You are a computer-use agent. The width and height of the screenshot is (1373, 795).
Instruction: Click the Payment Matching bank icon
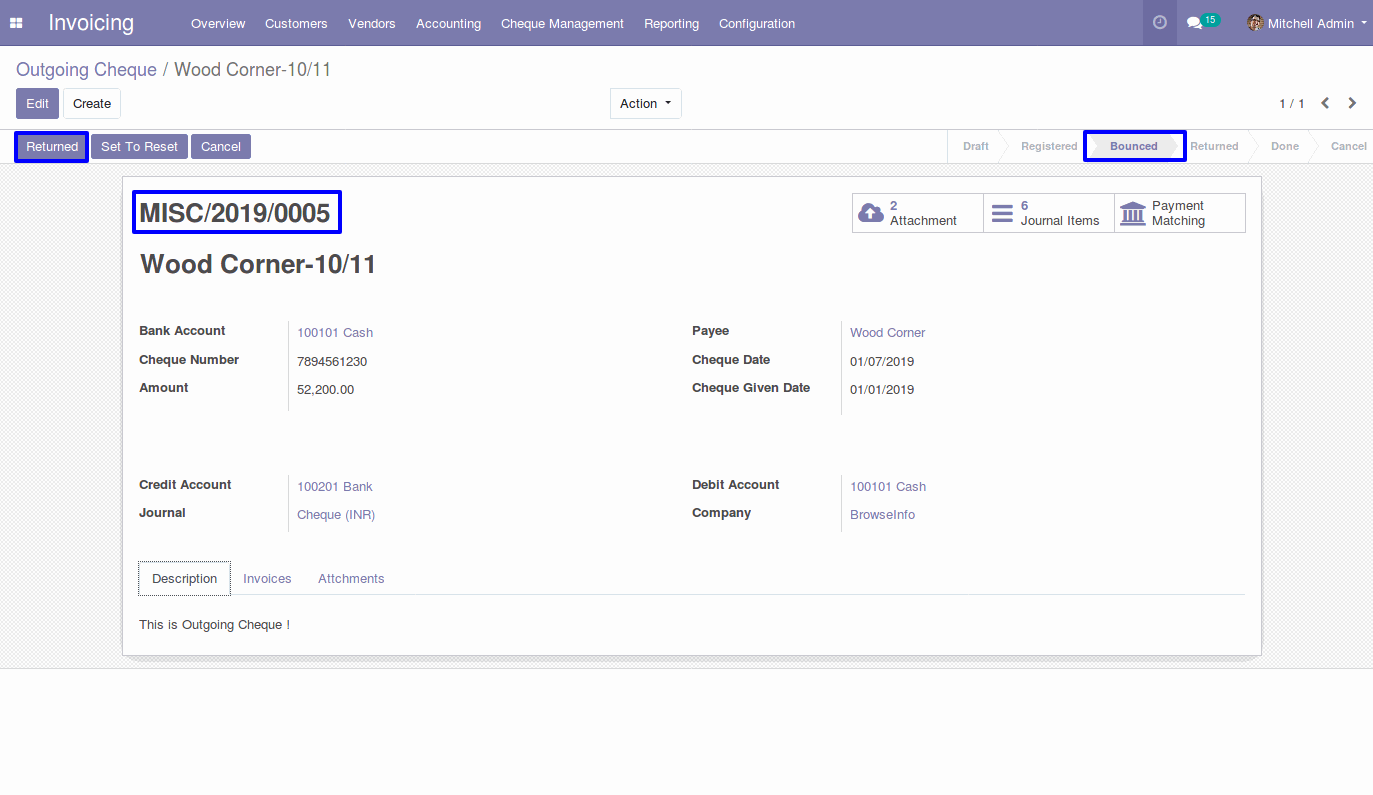click(1133, 213)
